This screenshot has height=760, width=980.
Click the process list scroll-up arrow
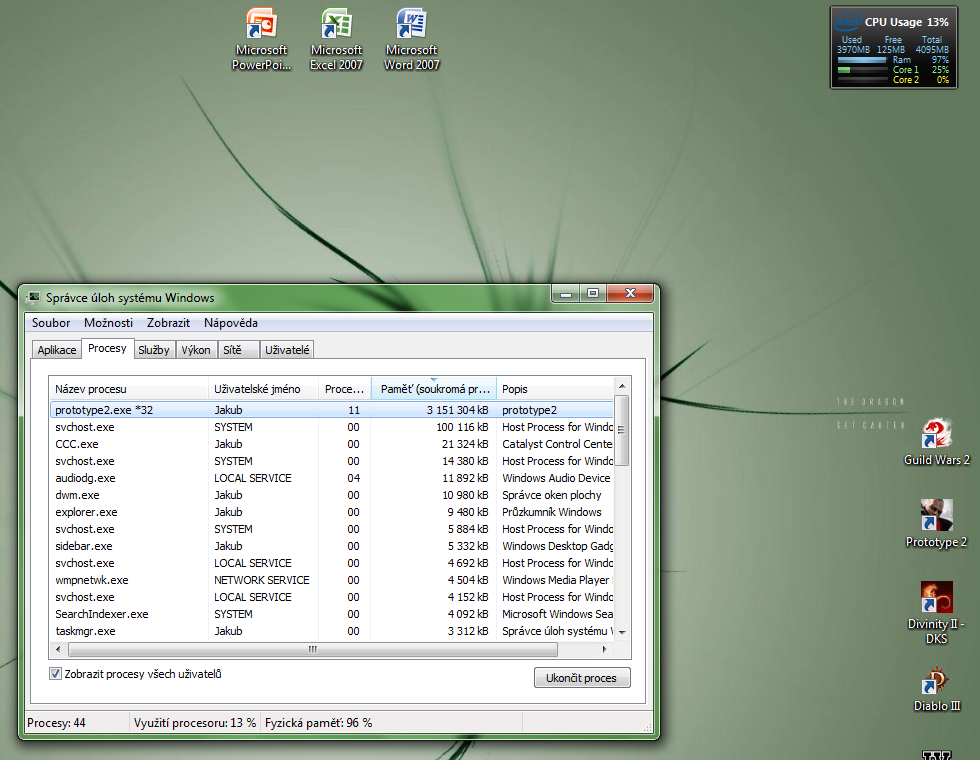coord(622,386)
